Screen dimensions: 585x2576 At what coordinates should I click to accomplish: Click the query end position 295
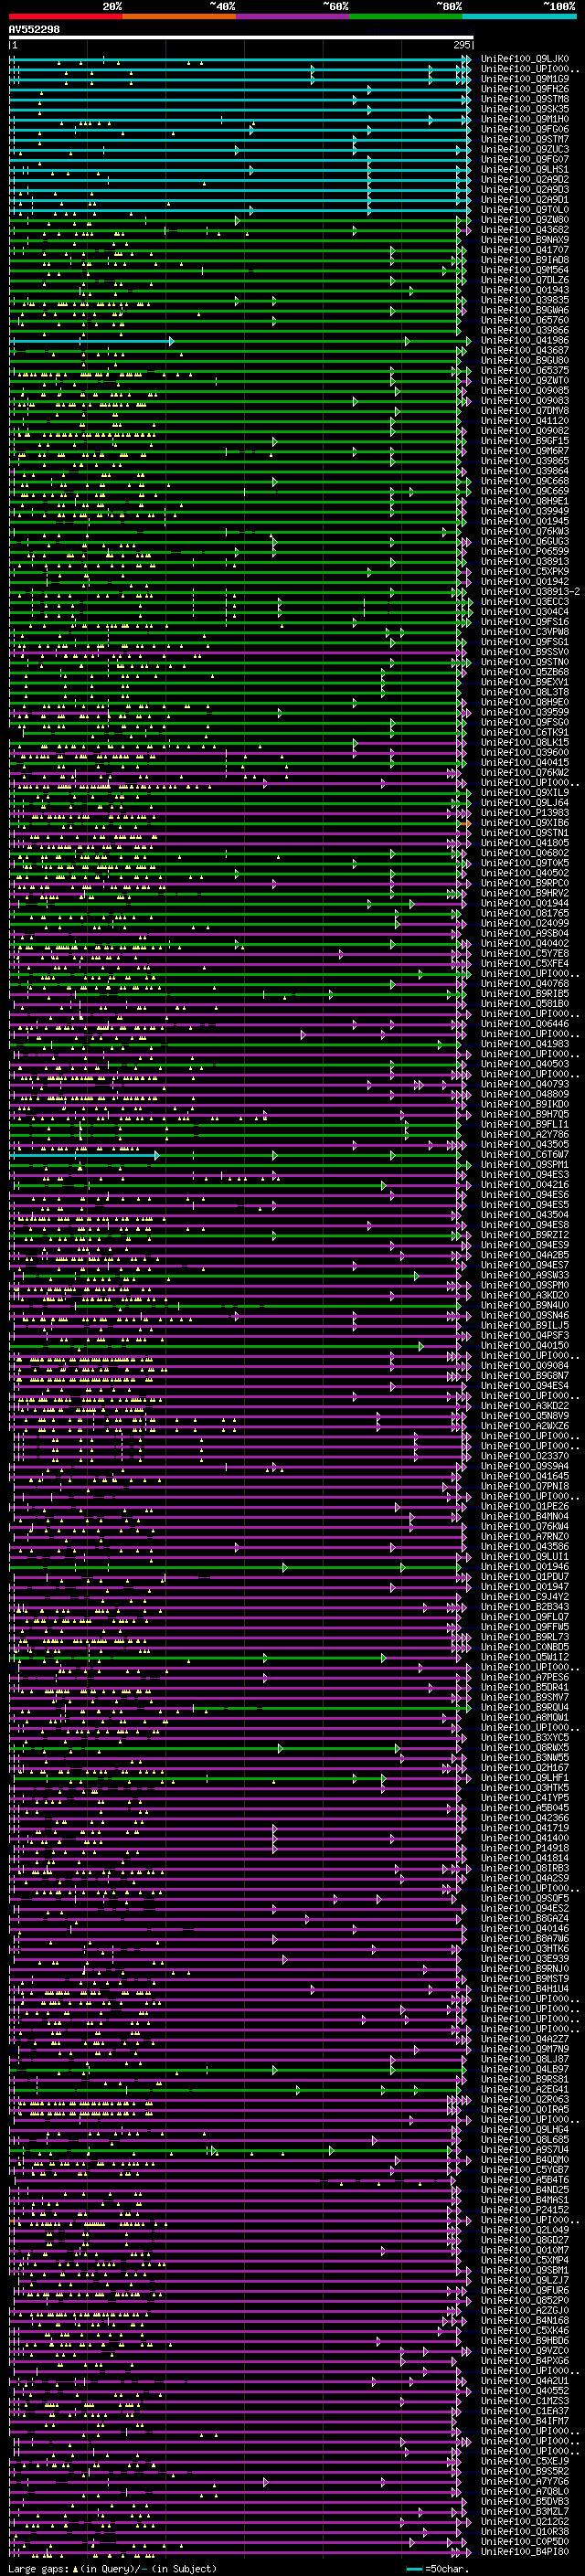[x=462, y=46]
